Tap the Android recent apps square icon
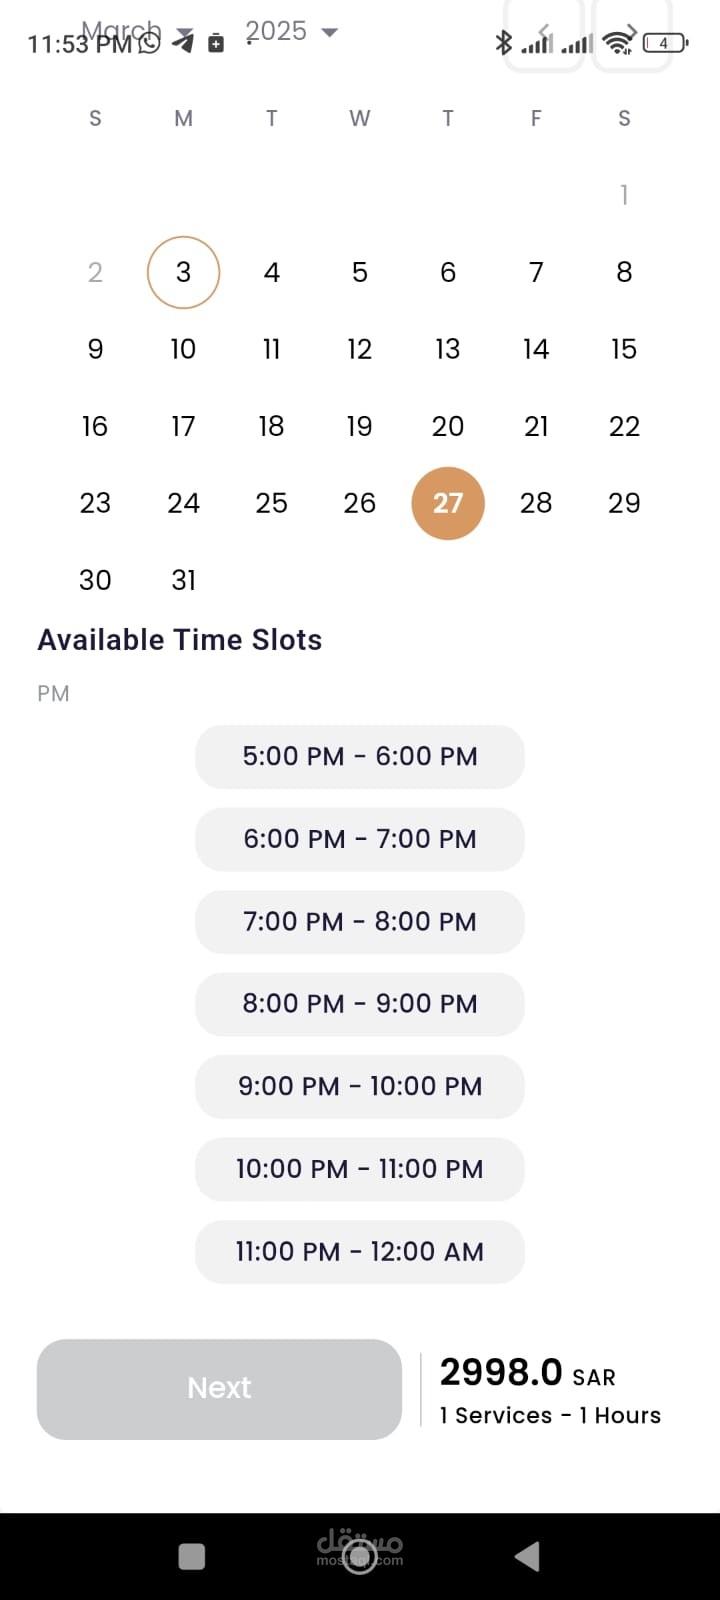This screenshot has width=720, height=1600. [x=191, y=1556]
